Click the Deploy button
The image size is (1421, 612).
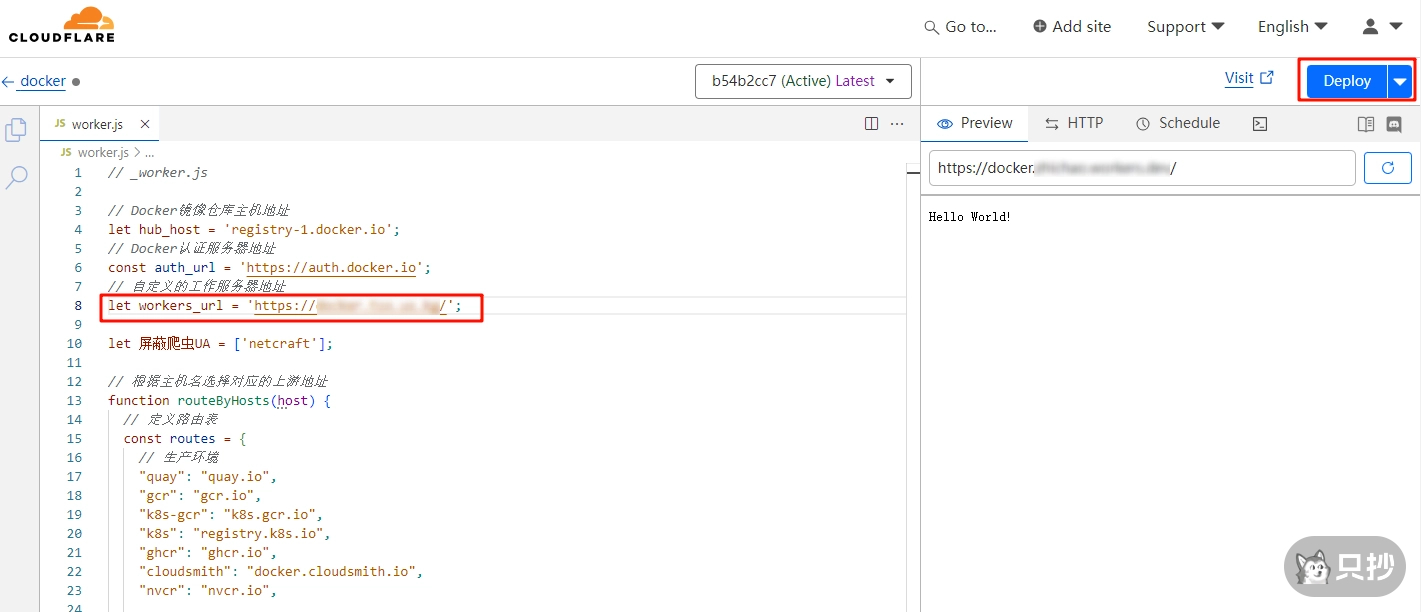[x=1346, y=81]
